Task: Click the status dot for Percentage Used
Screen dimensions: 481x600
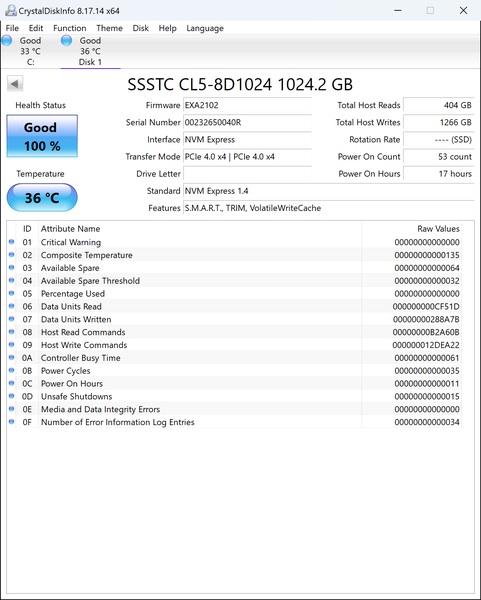Action: (x=11, y=293)
